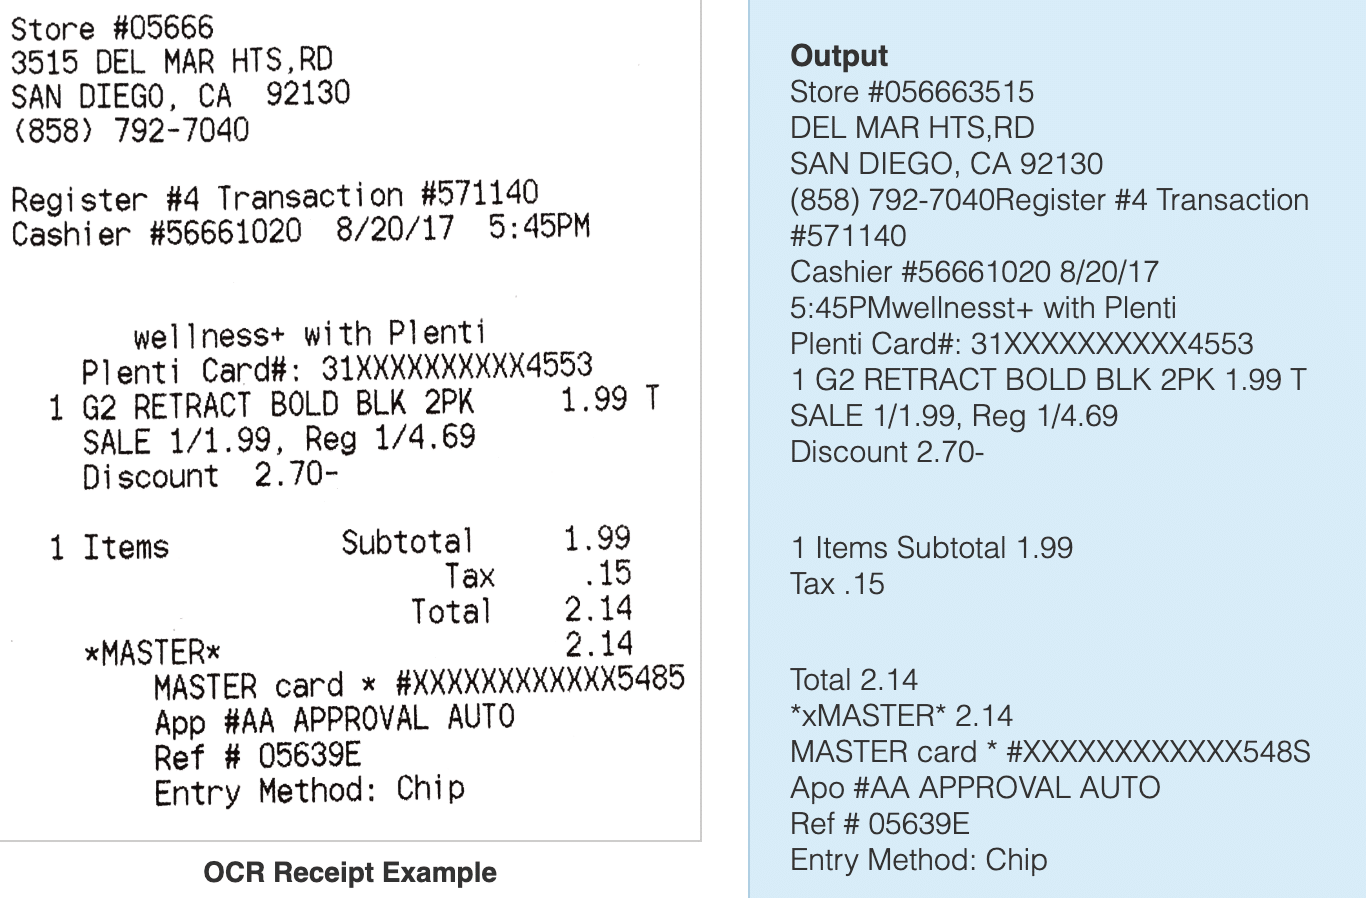Click "Apo #AA APPROVAL AUTO" output line
1366x898 pixels.
pos(974,787)
